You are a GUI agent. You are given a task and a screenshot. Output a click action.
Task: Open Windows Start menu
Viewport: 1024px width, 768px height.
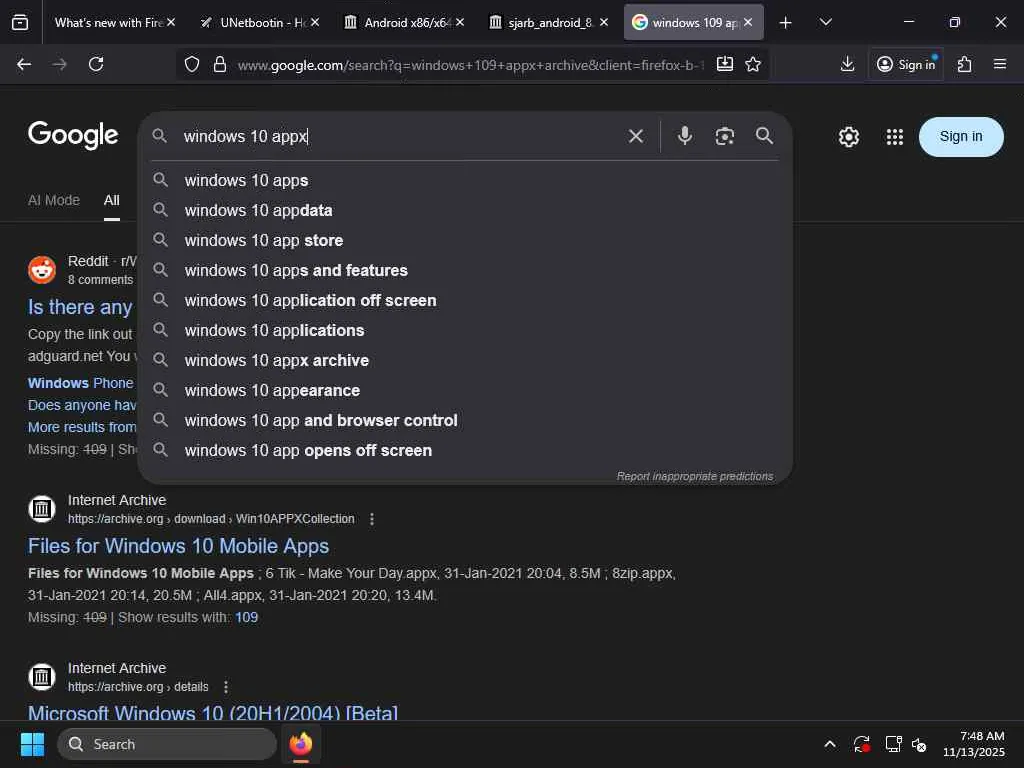(32, 744)
